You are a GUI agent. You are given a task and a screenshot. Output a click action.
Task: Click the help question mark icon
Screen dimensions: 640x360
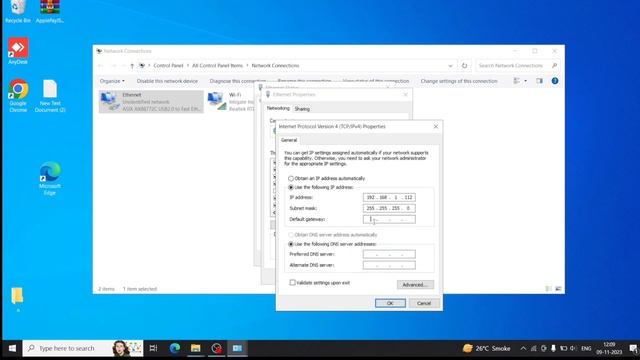click(555, 81)
